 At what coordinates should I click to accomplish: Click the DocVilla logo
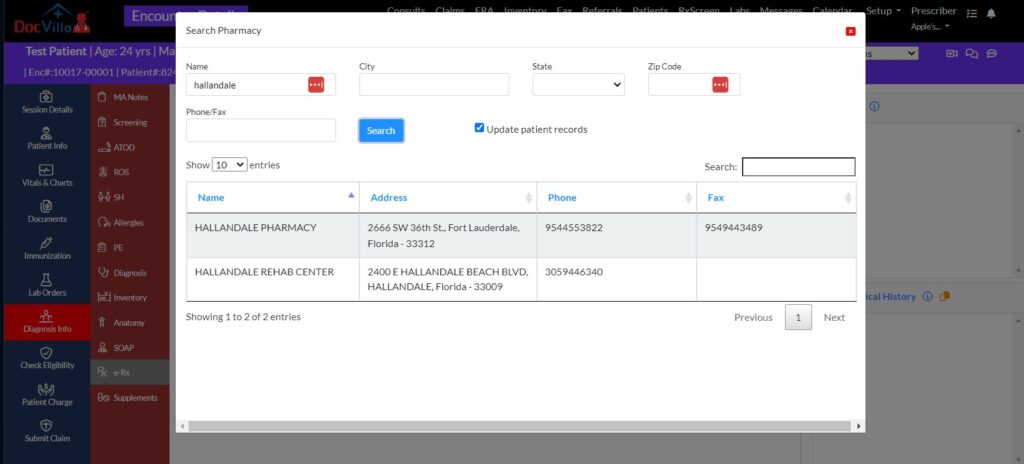[x=52, y=20]
